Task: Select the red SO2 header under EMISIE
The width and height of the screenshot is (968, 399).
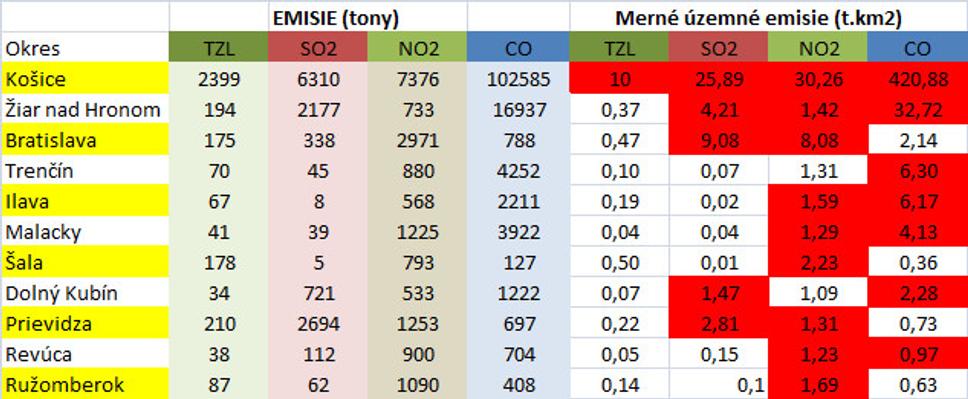Action: pyautogui.click(x=318, y=48)
